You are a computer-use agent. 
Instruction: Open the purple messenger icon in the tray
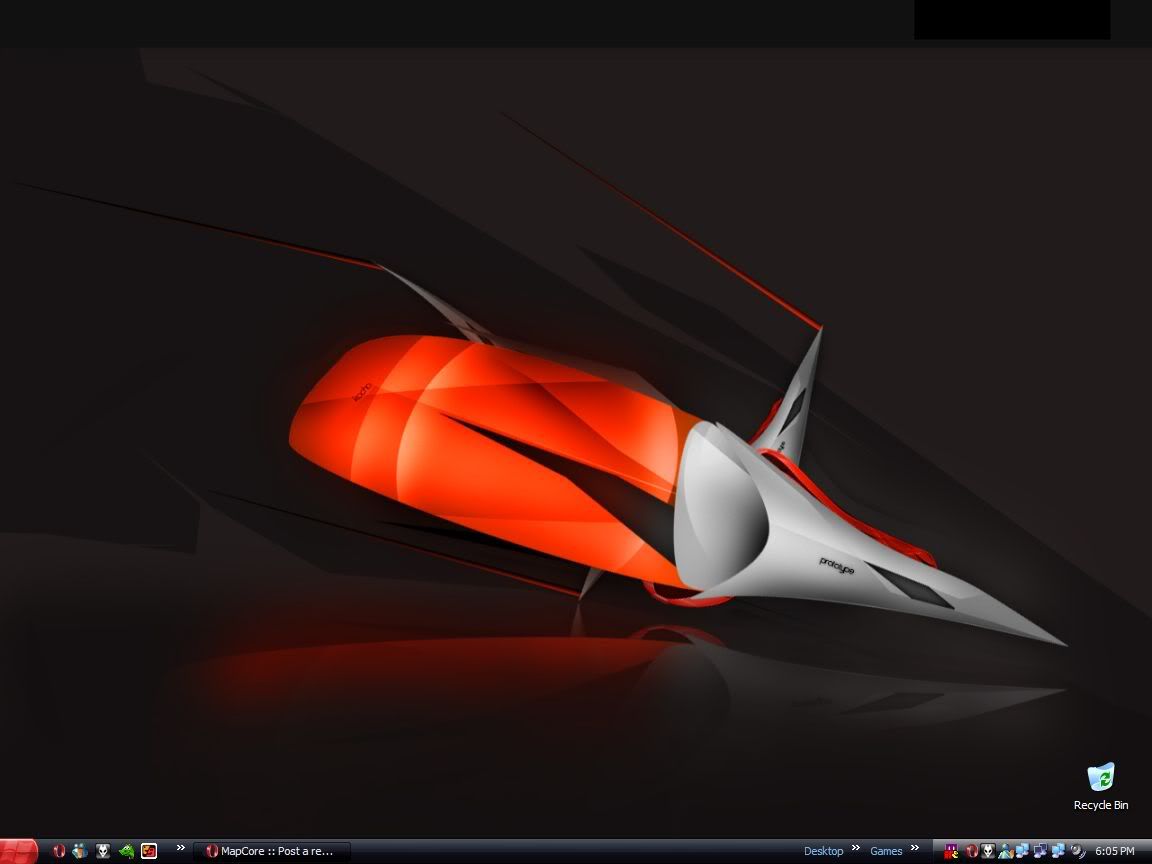(x=950, y=851)
